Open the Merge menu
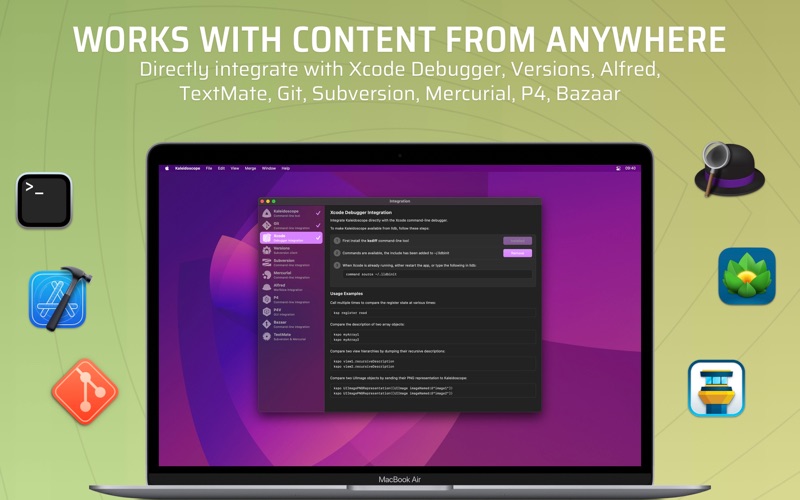The image size is (800, 500). tap(251, 168)
